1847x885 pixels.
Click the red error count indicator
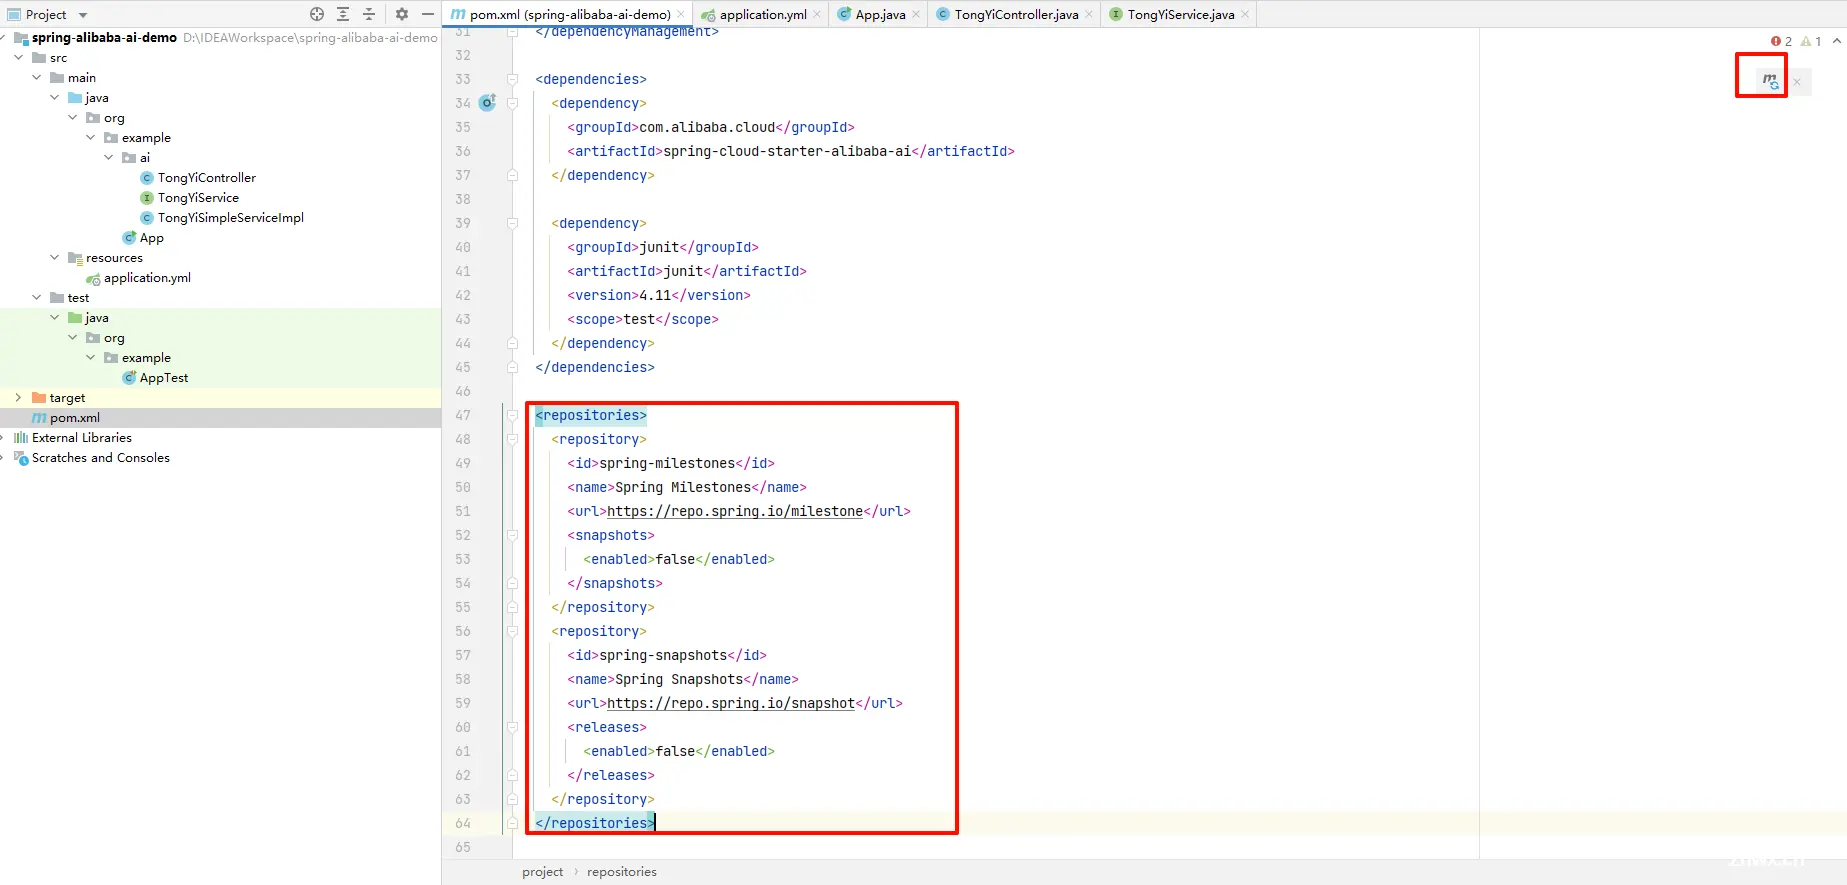1781,41
